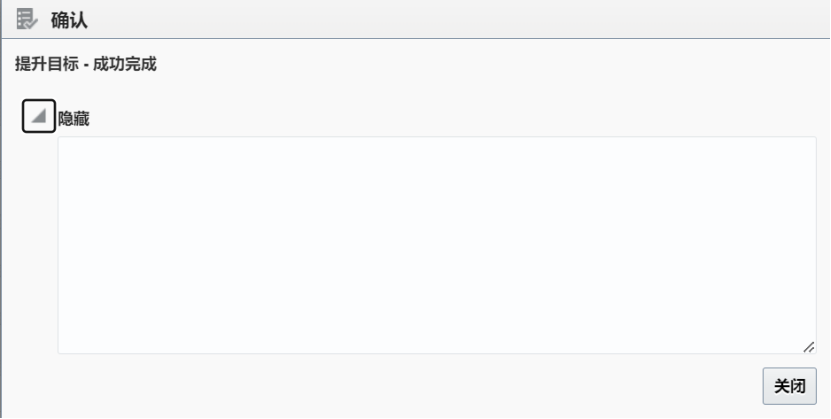Dismiss the 提升目标 confirmation with 关闭
Viewport: 831px width, 419px height.
(x=789, y=386)
